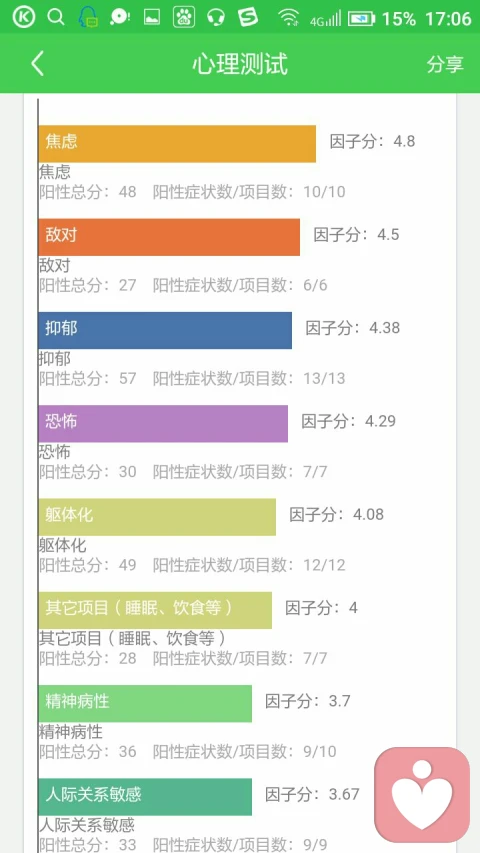Tap the gallery picture status icon

click(x=152, y=17)
